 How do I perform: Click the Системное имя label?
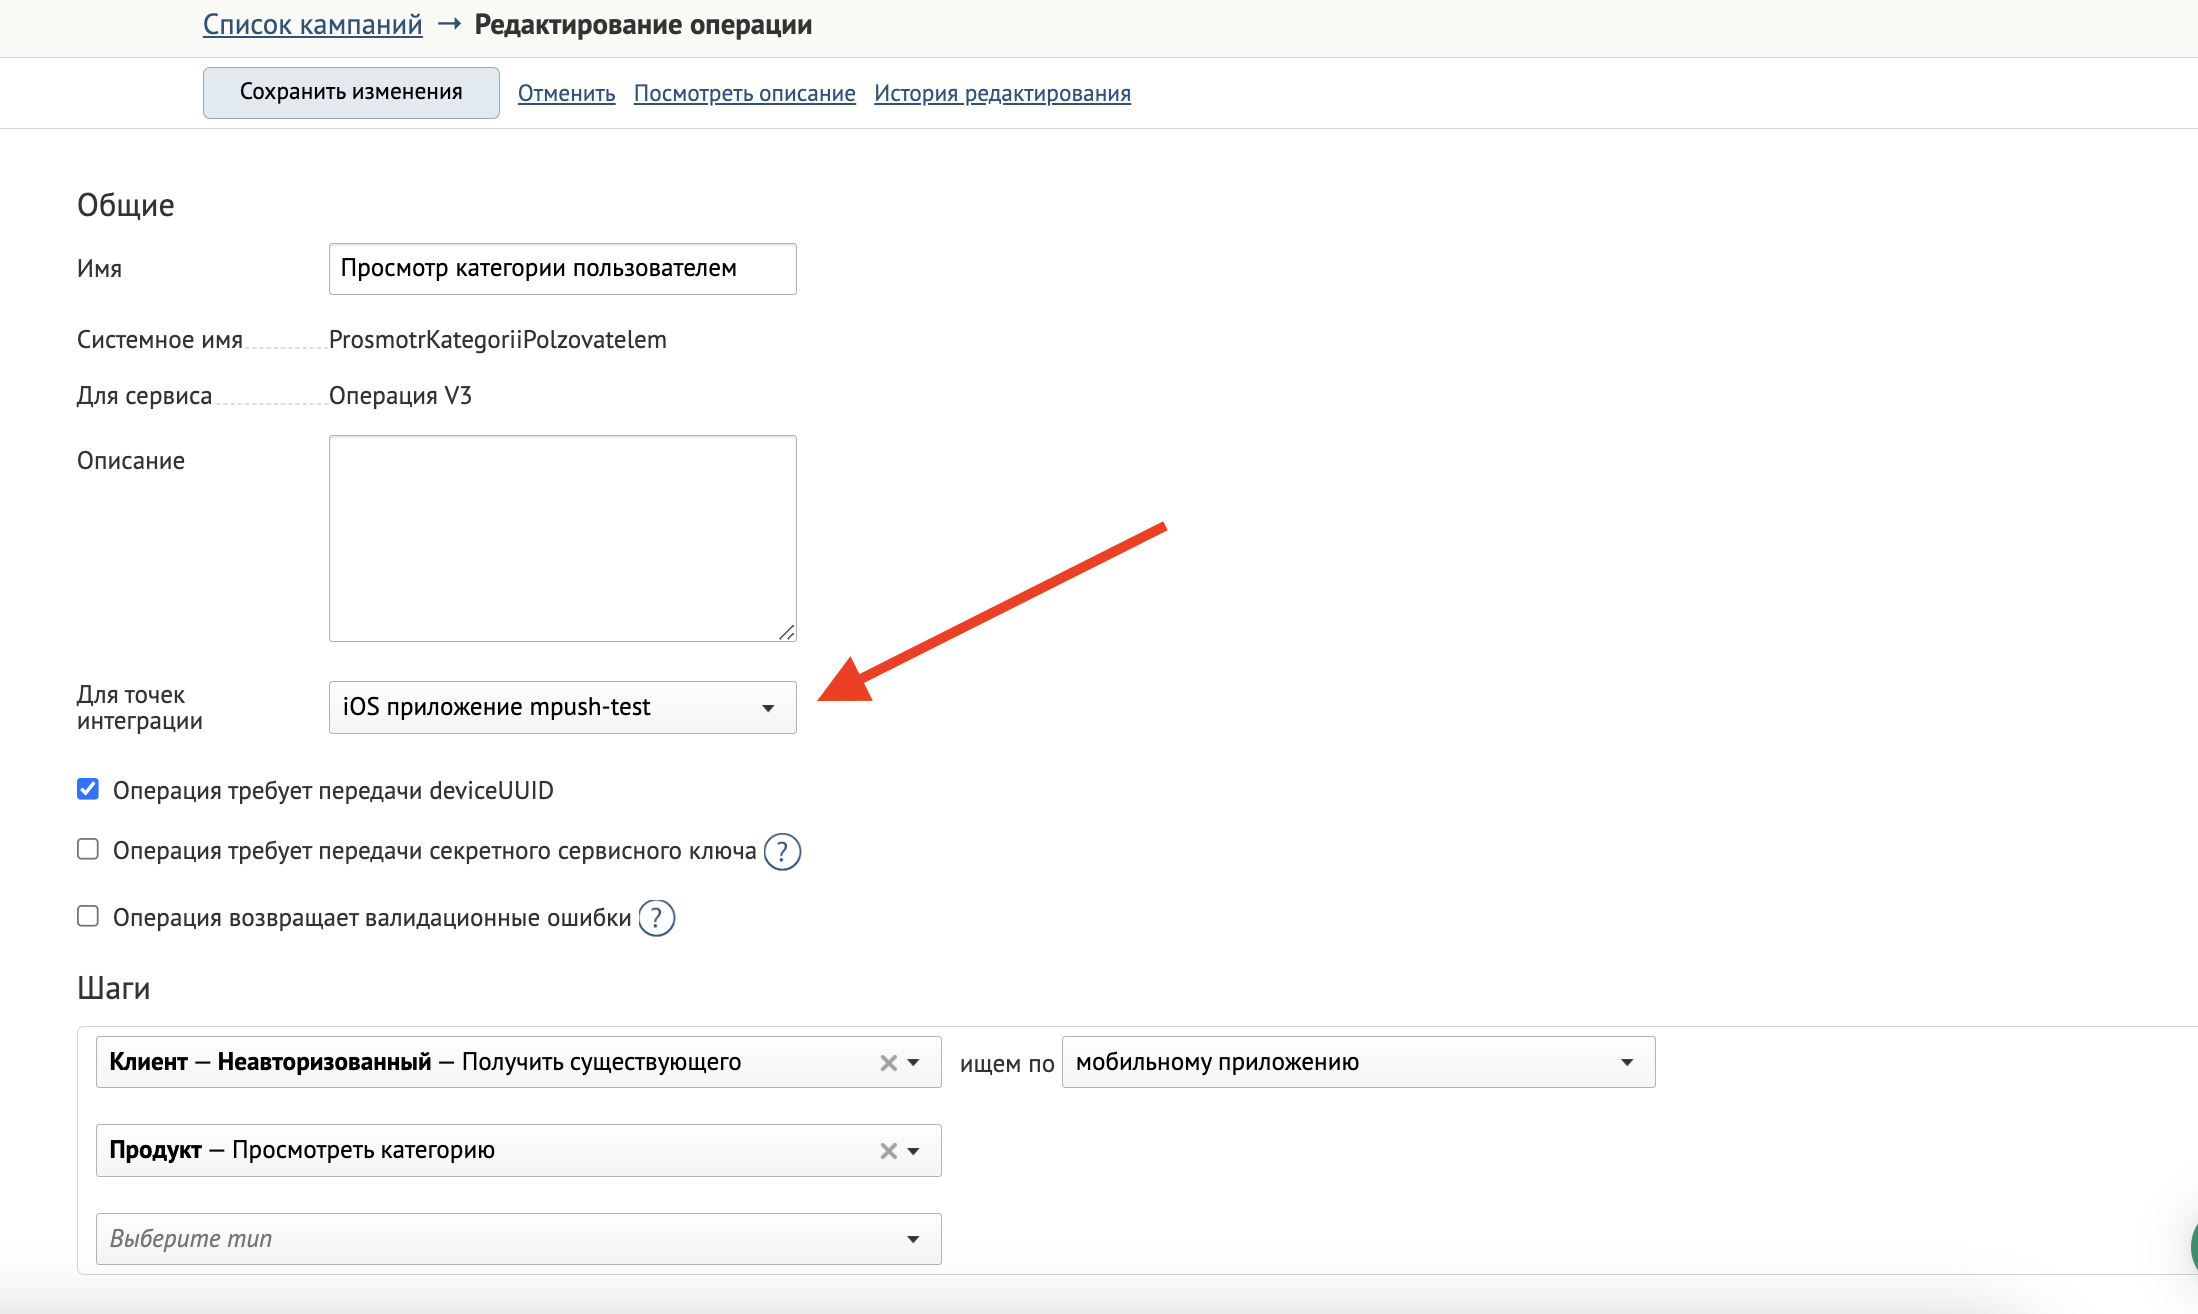tap(160, 340)
